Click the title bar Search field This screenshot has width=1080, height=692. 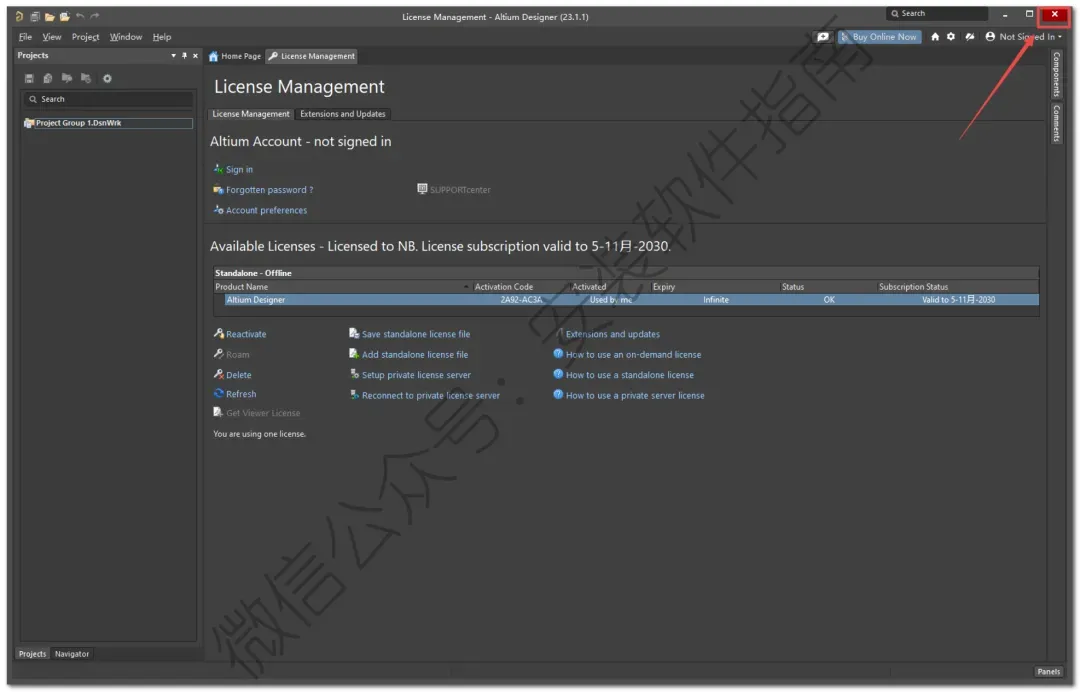(x=937, y=14)
